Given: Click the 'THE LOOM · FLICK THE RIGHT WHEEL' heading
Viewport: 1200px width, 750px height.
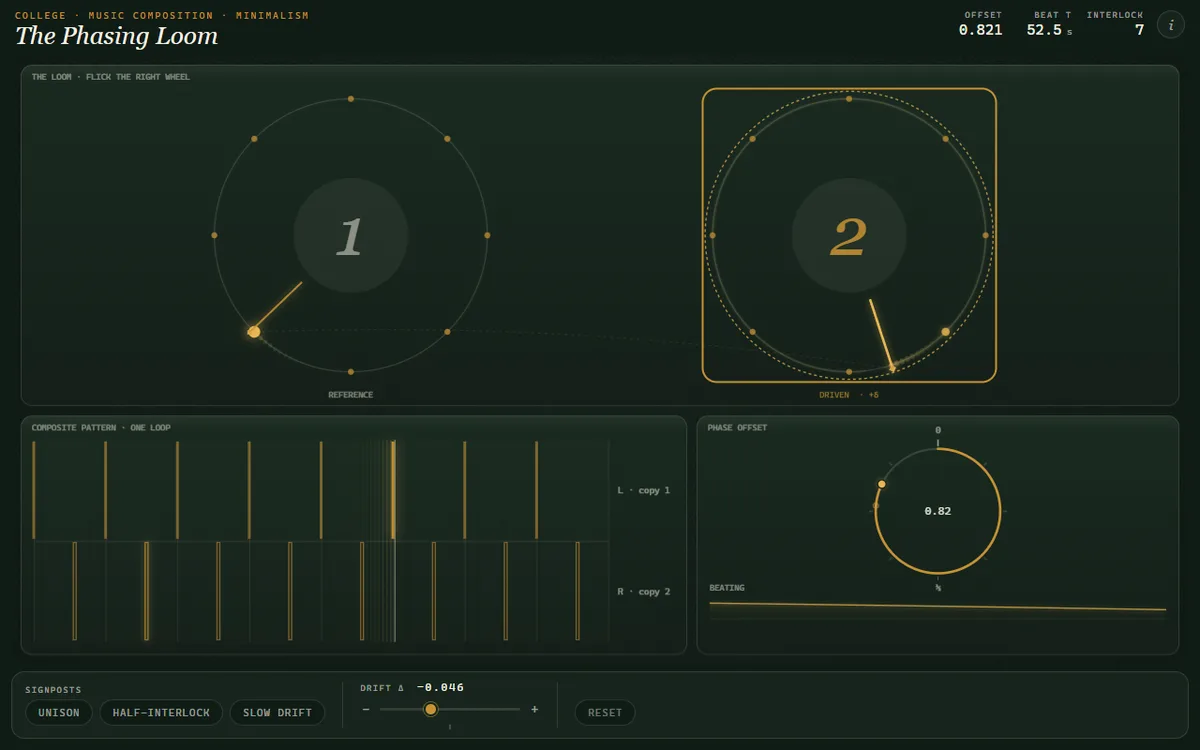Looking at the screenshot, I should click(x=111, y=77).
